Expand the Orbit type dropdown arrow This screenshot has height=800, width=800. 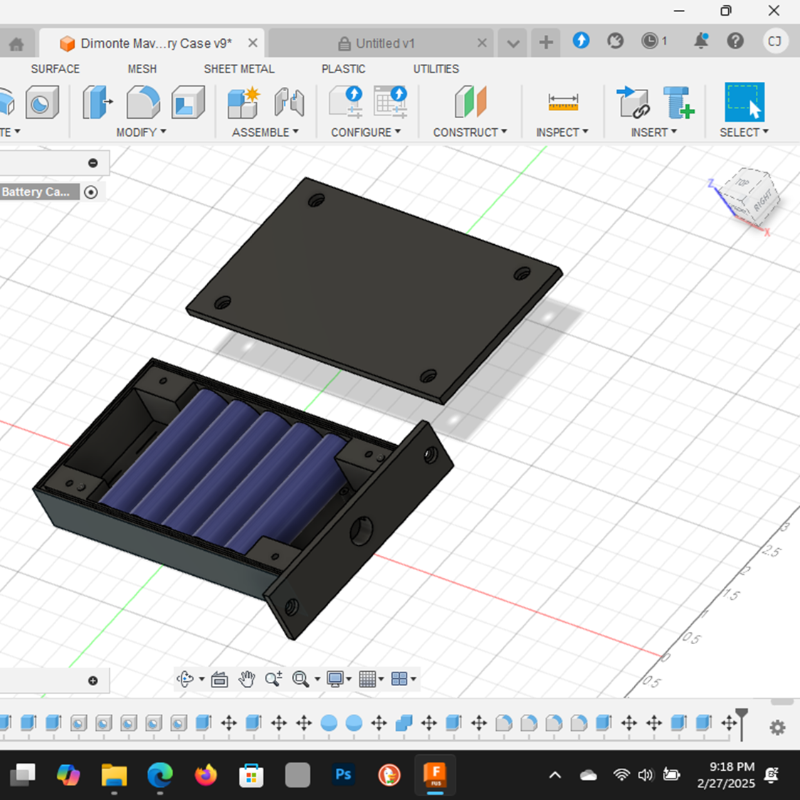[202, 679]
